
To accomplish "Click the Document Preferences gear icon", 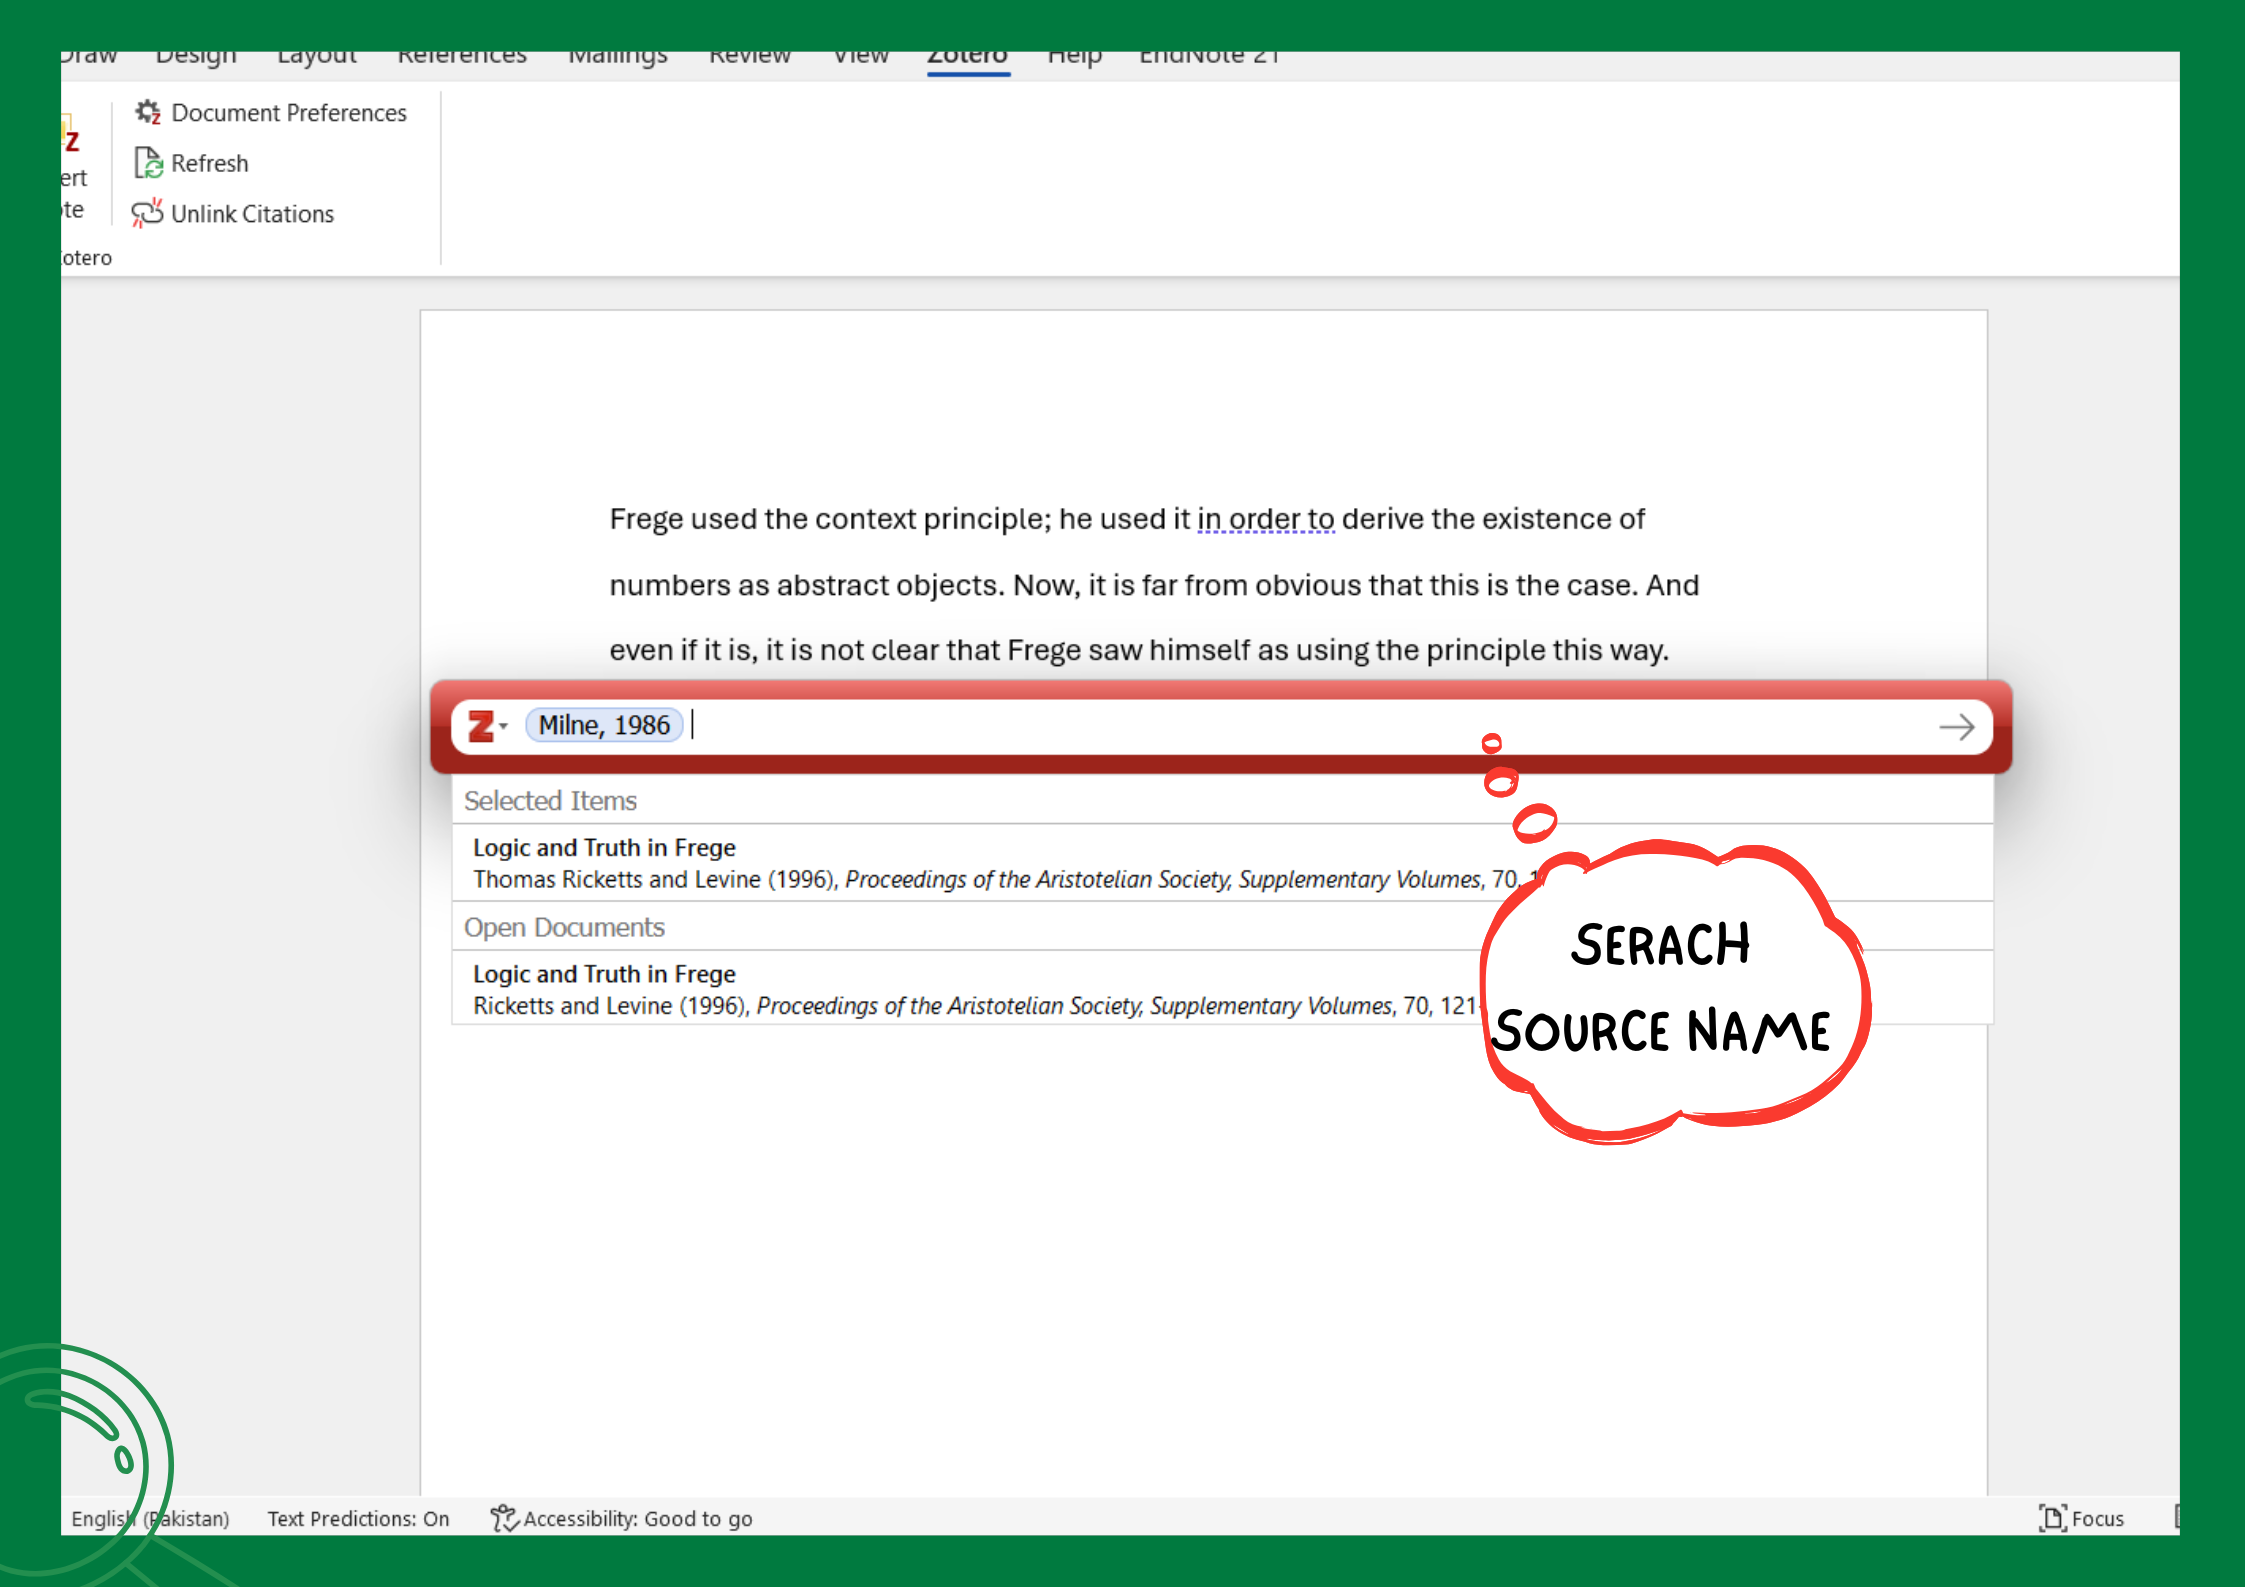I will [x=148, y=112].
